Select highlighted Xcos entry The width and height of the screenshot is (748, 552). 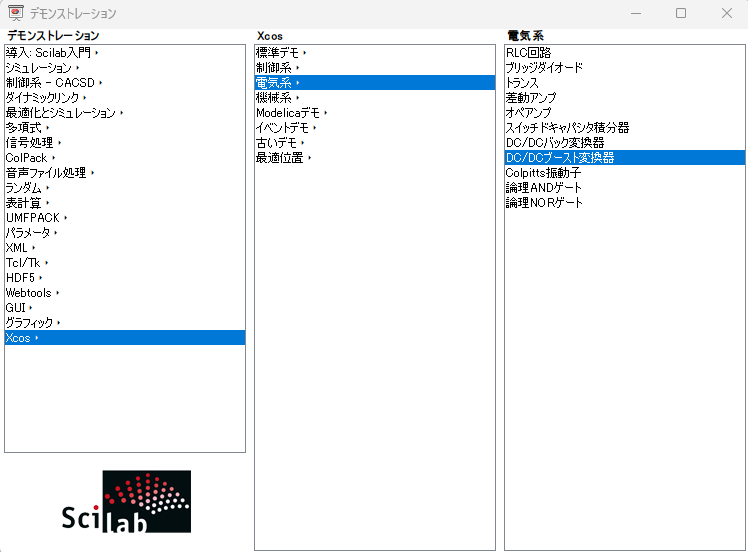pyautogui.click(x=125, y=338)
